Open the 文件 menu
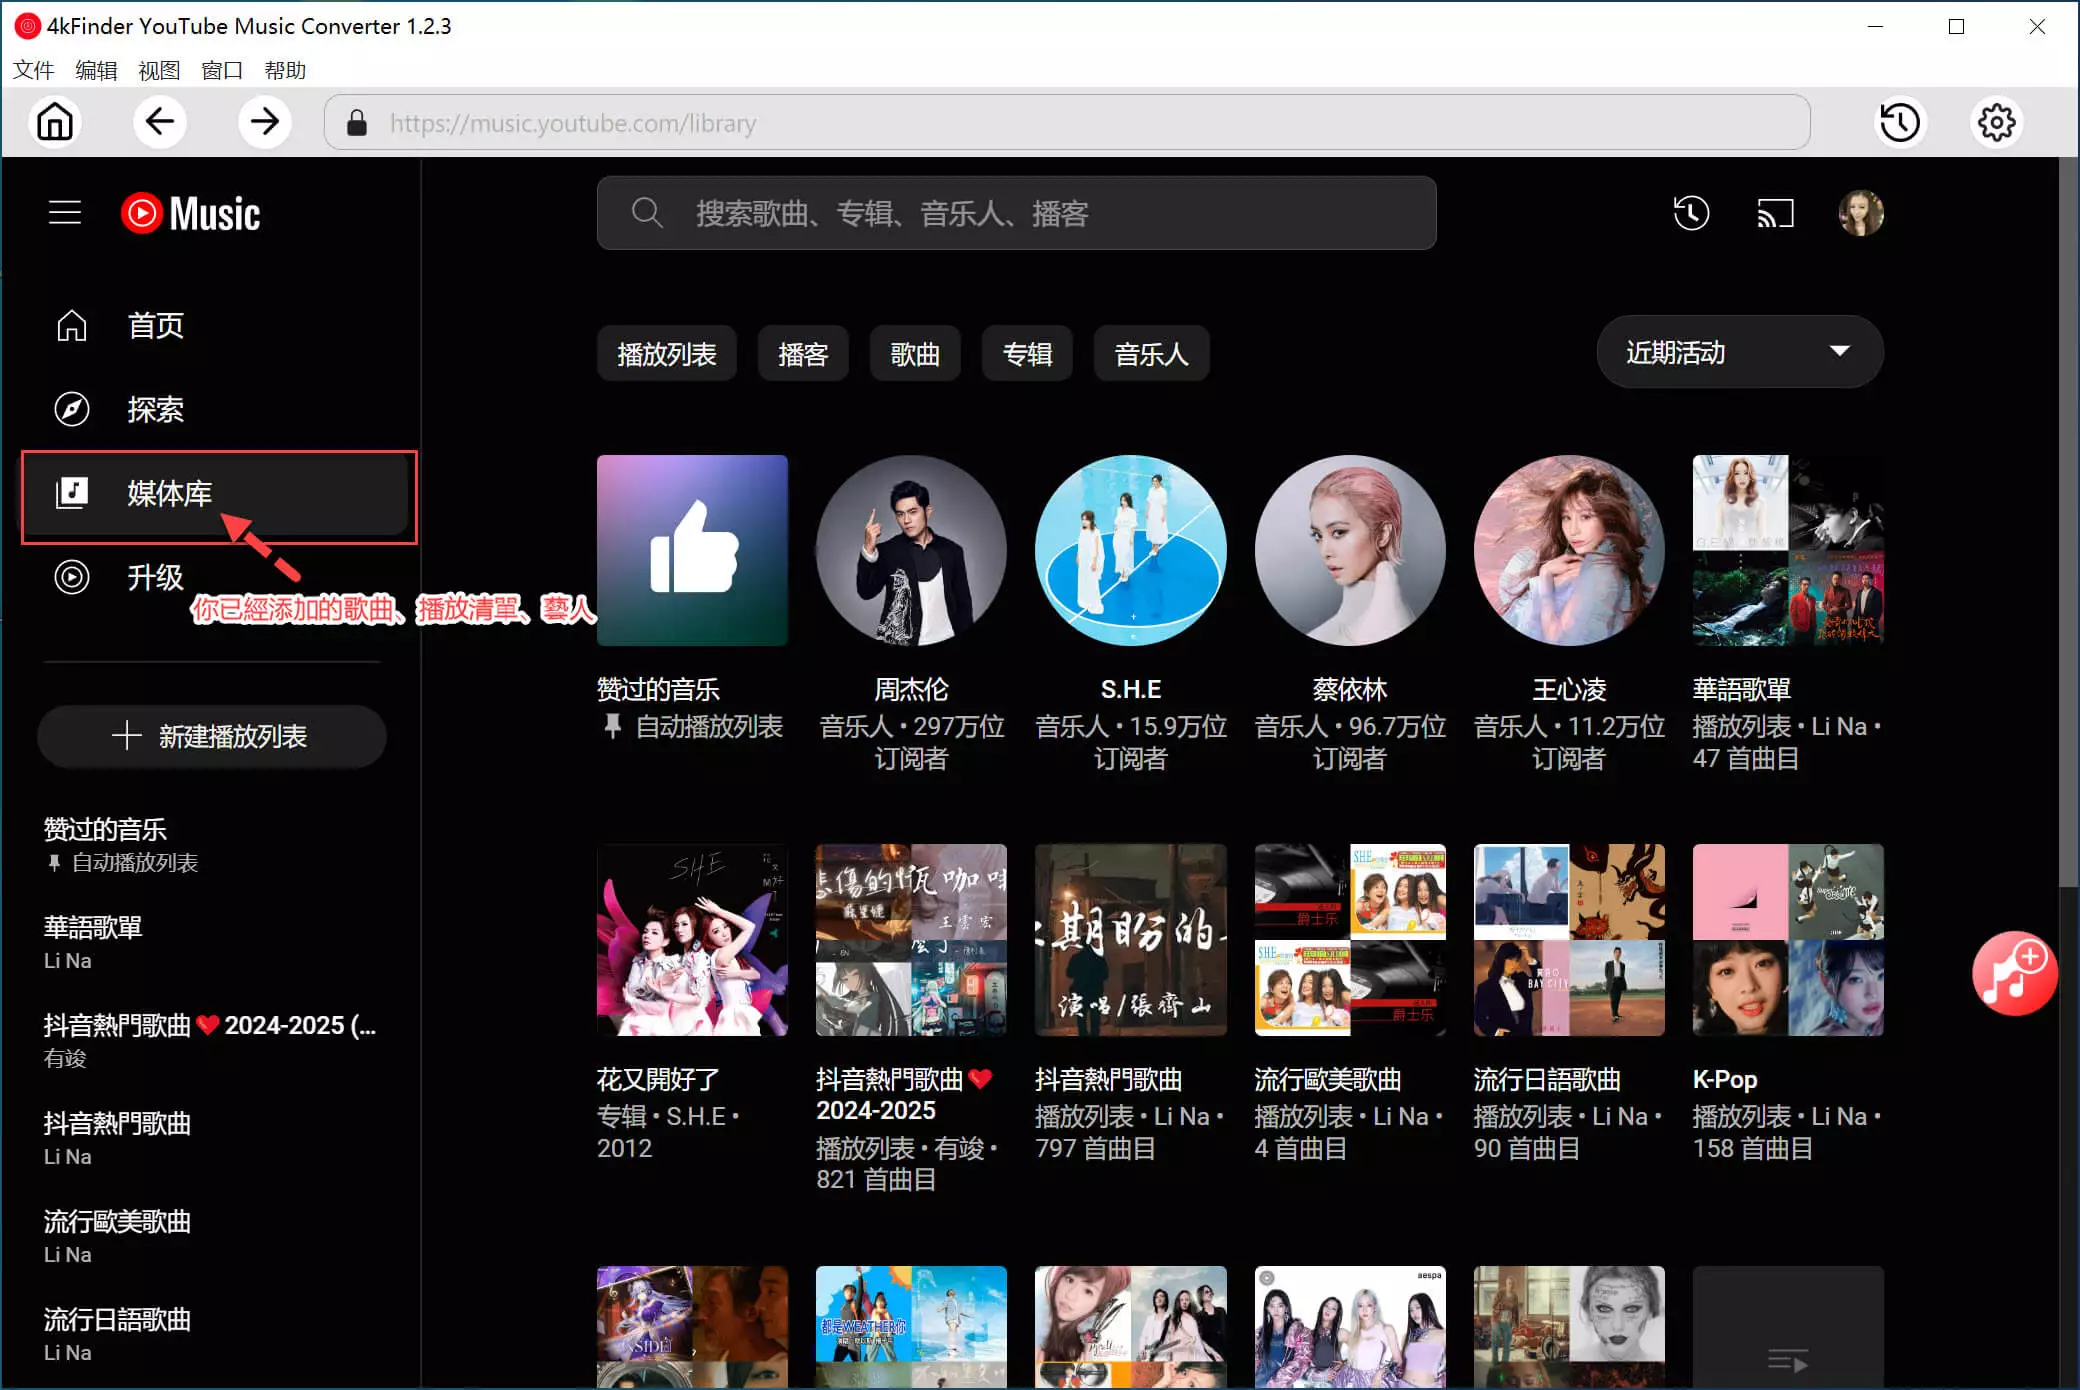This screenshot has width=2080, height=1390. click(x=33, y=70)
